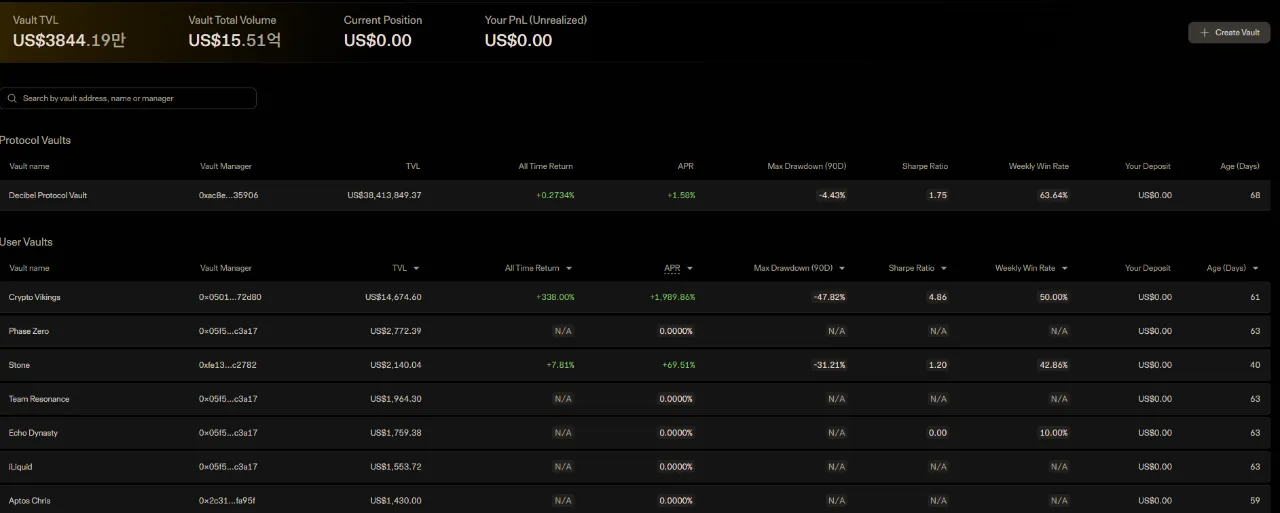Viewport: 1280px width, 513px height.
Task: Click the Create Vault button
Action: (x=1229, y=33)
